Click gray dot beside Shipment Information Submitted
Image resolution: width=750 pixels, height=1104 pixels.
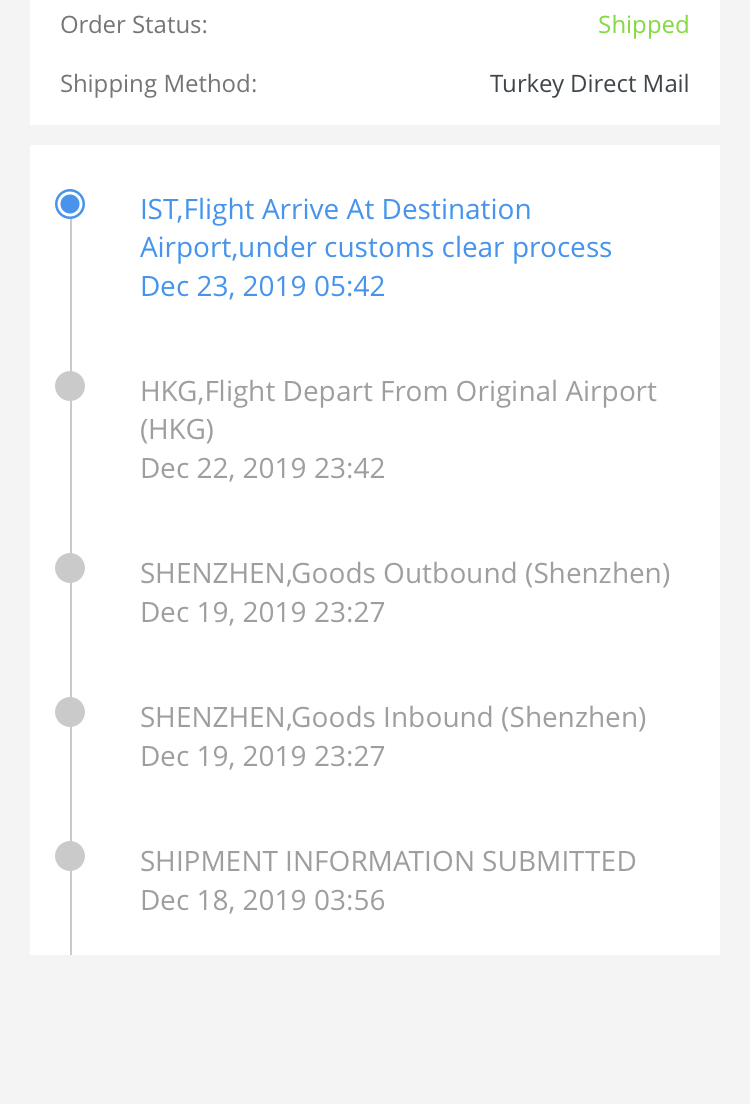click(70, 856)
